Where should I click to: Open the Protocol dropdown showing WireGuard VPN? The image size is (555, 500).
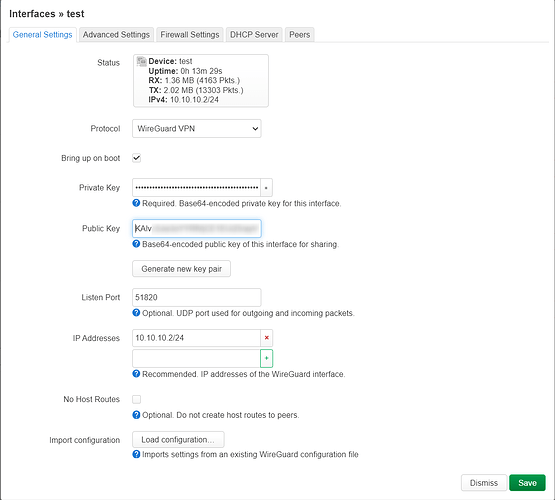[x=197, y=128]
